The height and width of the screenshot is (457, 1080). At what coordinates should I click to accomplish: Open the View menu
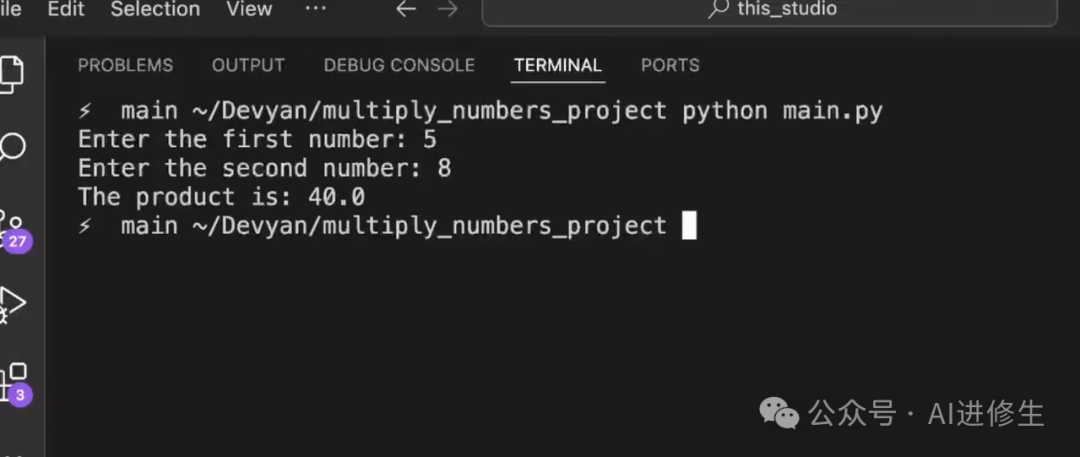pyautogui.click(x=249, y=9)
